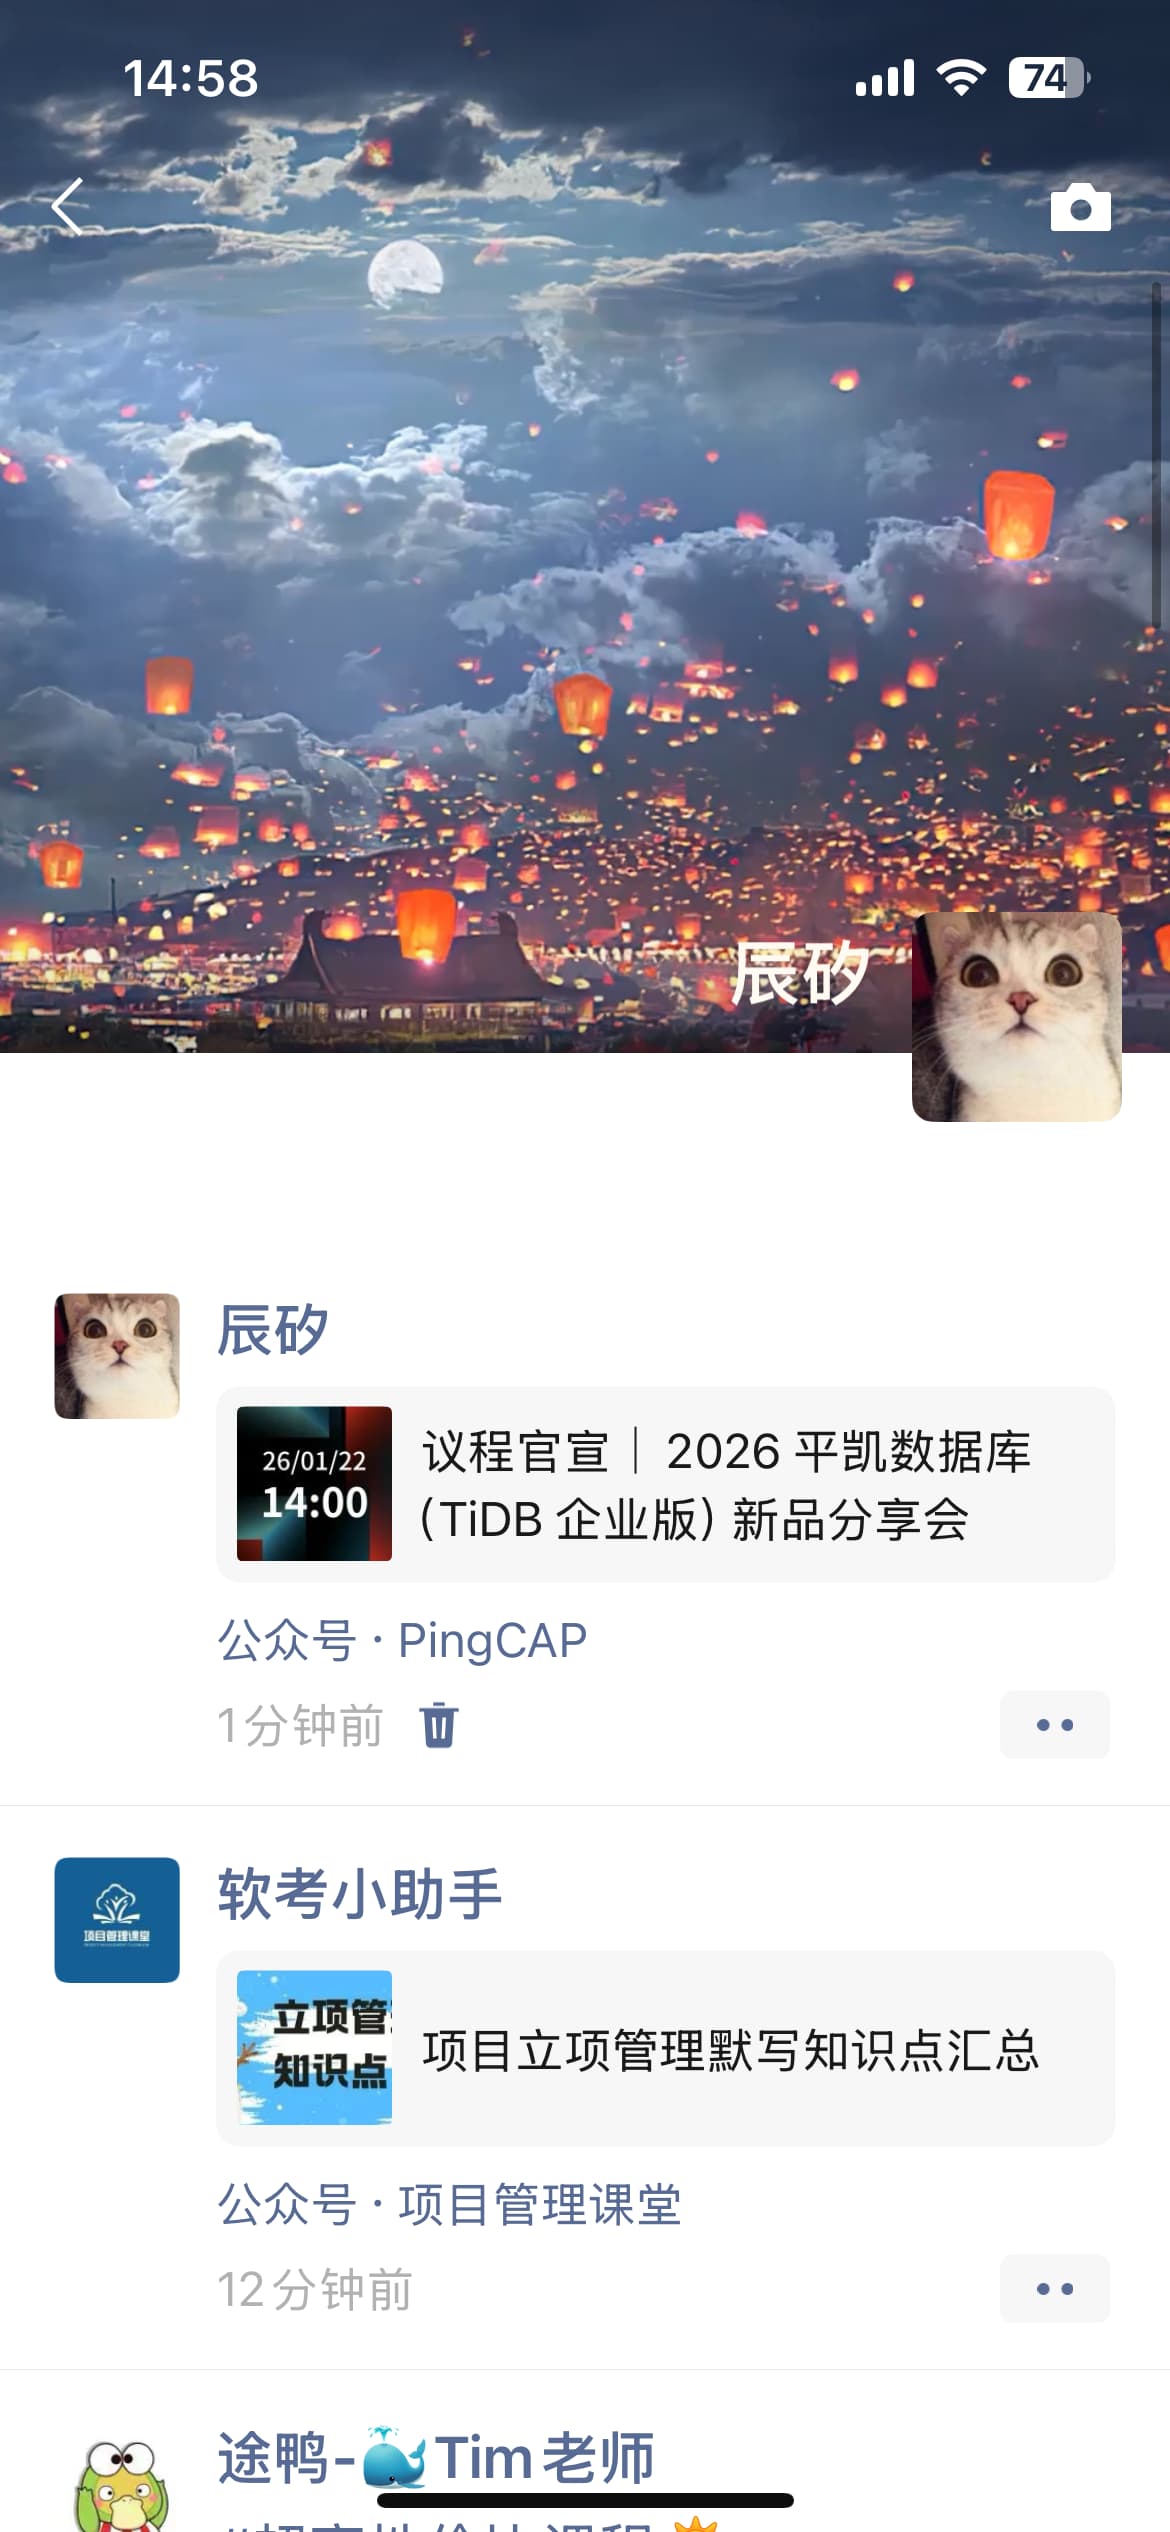
Task: Open the 公众号 · PingCAP source link
Action: (402, 1641)
